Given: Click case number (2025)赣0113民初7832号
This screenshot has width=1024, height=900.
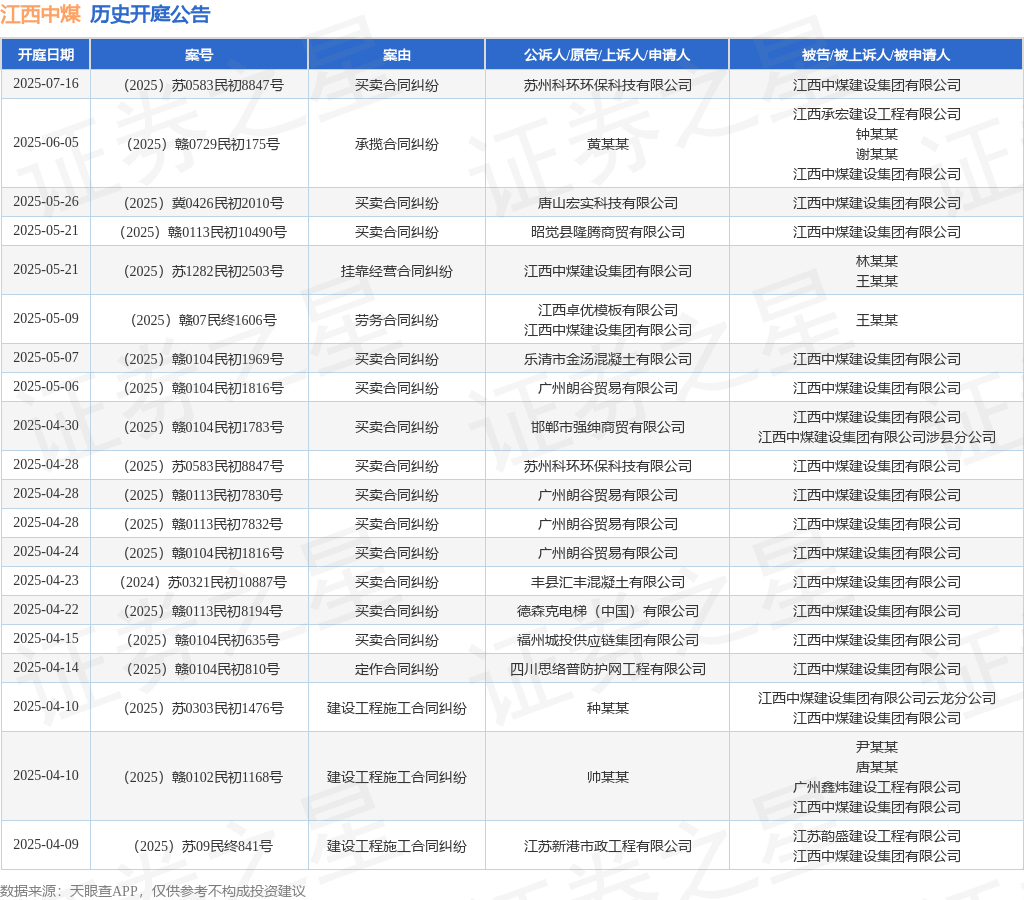Looking at the screenshot, I should click(203, 524).
